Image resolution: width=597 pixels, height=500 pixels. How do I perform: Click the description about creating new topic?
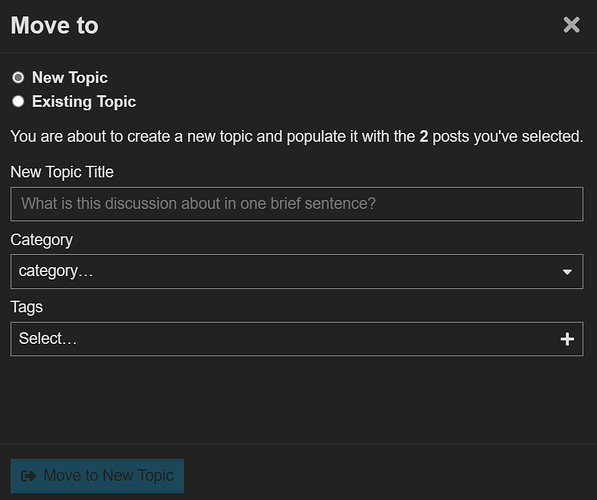(x=297, y=137)
